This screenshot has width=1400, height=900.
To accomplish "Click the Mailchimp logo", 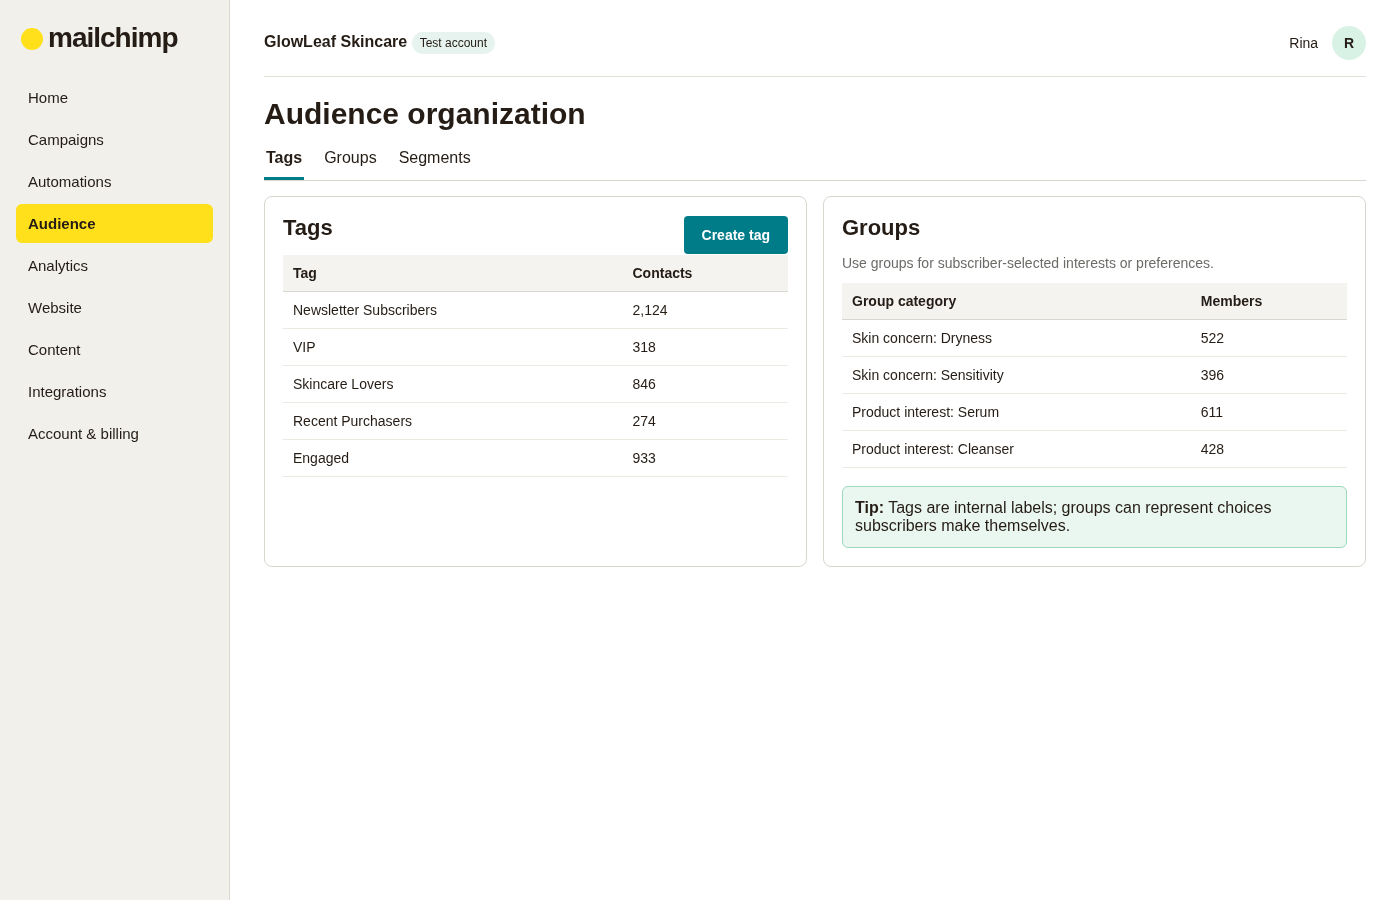I will 99,38.
